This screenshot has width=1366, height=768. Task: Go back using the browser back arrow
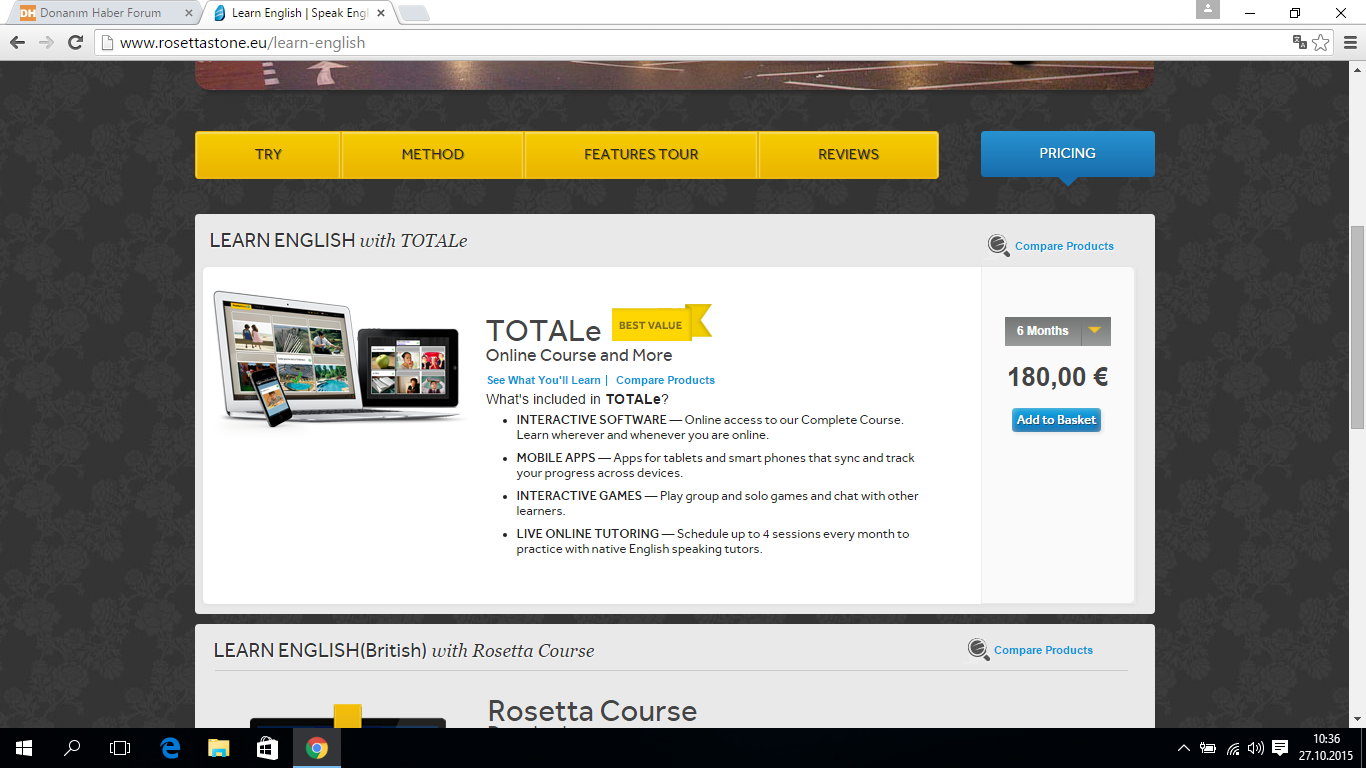click(x=17, y=43)
